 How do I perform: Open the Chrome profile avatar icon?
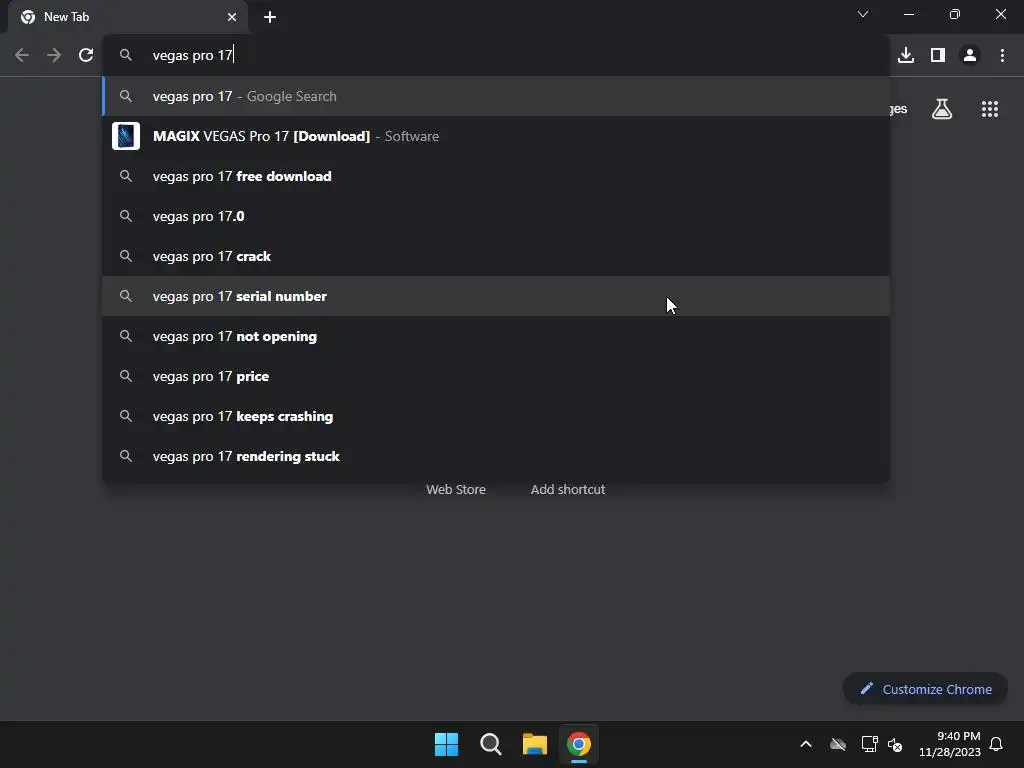click(970, 56)
